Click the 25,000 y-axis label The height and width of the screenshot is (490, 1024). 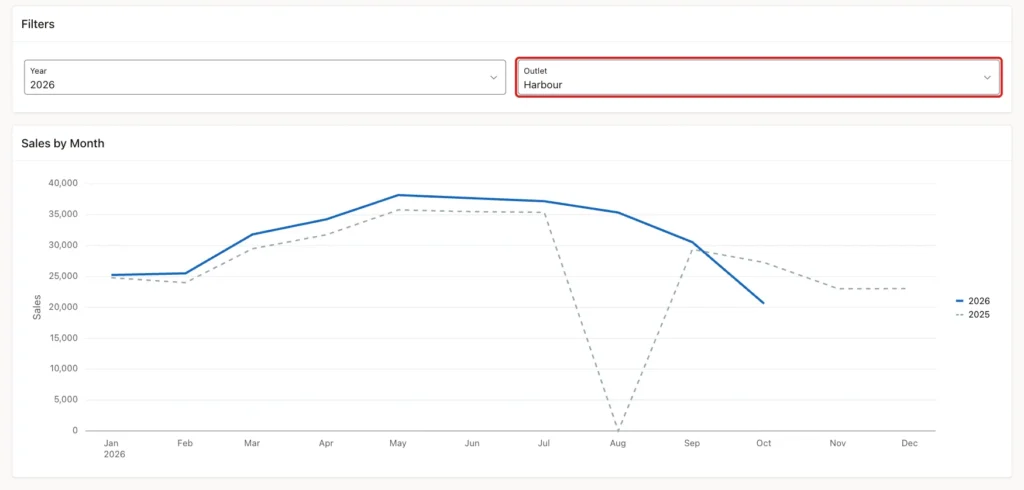tap(63, 276)
